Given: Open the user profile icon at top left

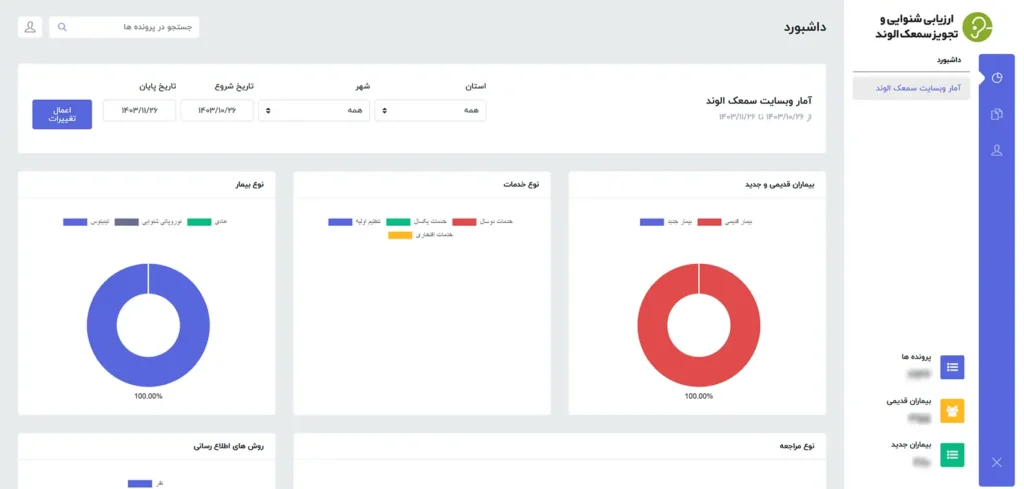Looking at the screenshot, I should [x=30, y=27].
